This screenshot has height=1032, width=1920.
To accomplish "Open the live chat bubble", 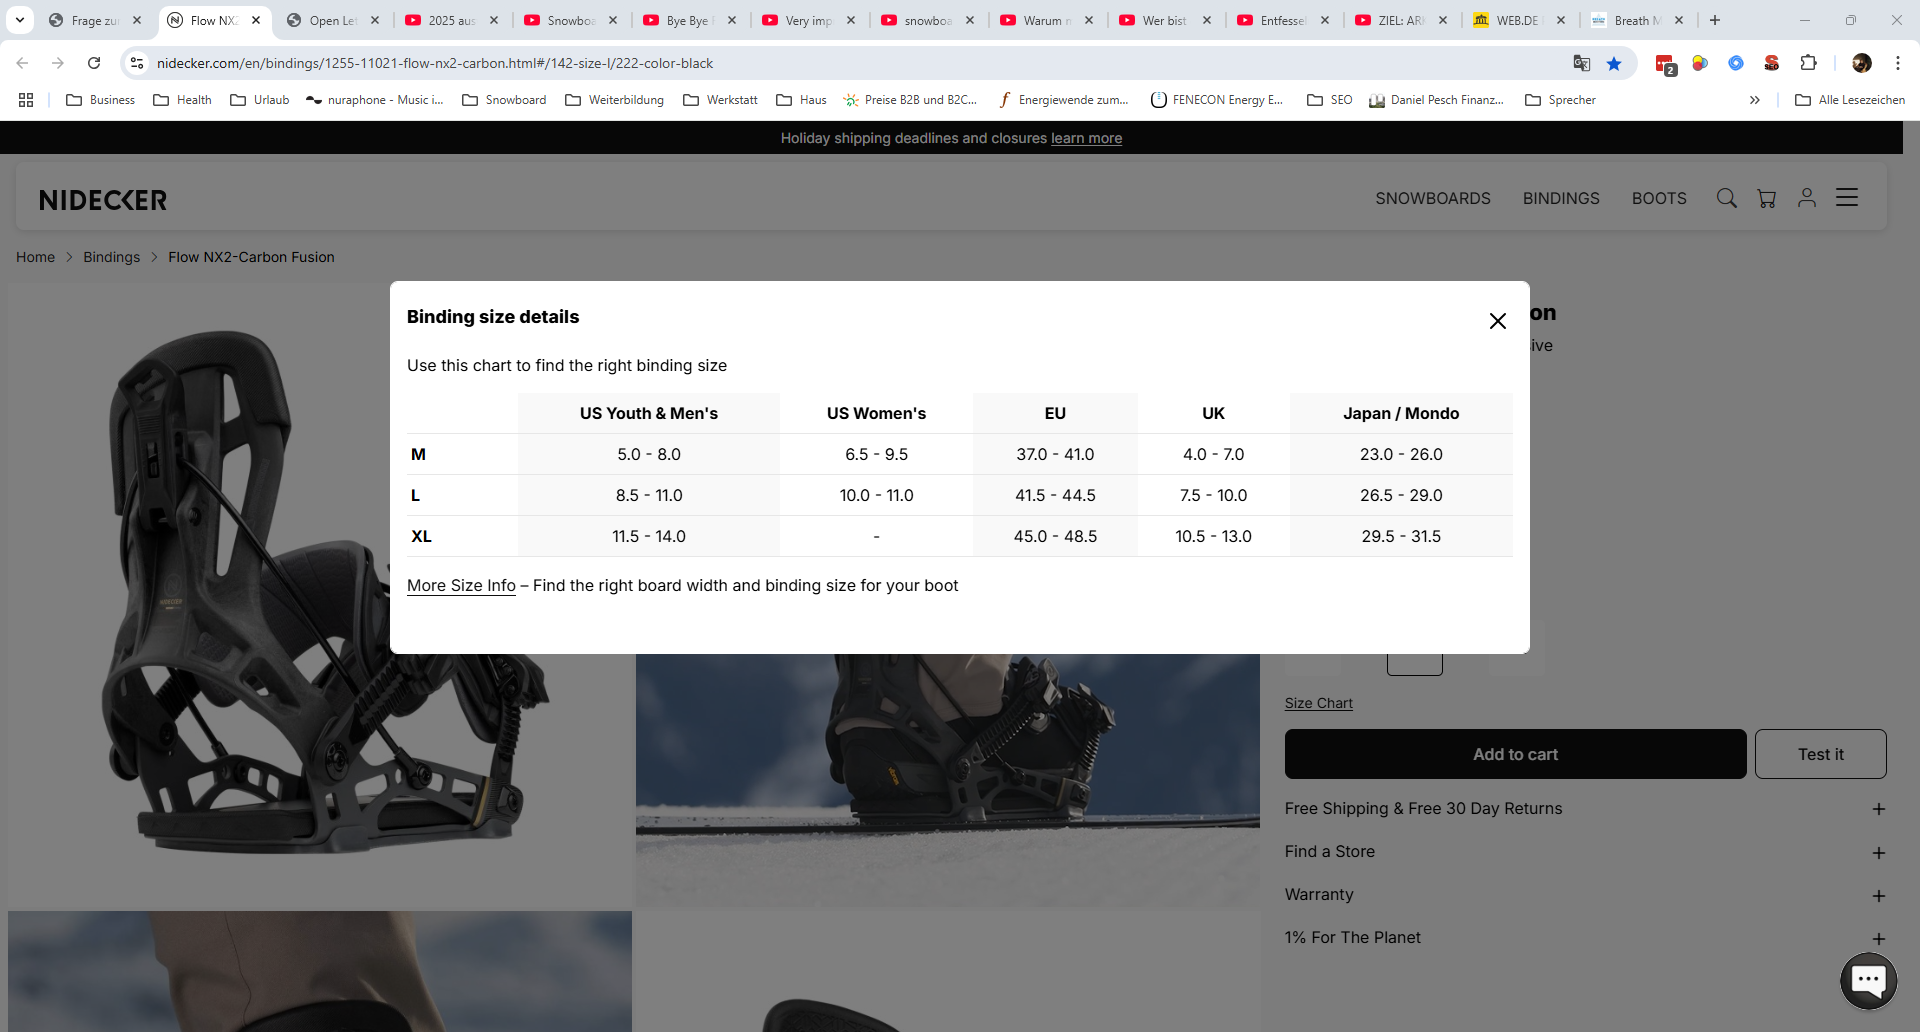I will 1868,981.
